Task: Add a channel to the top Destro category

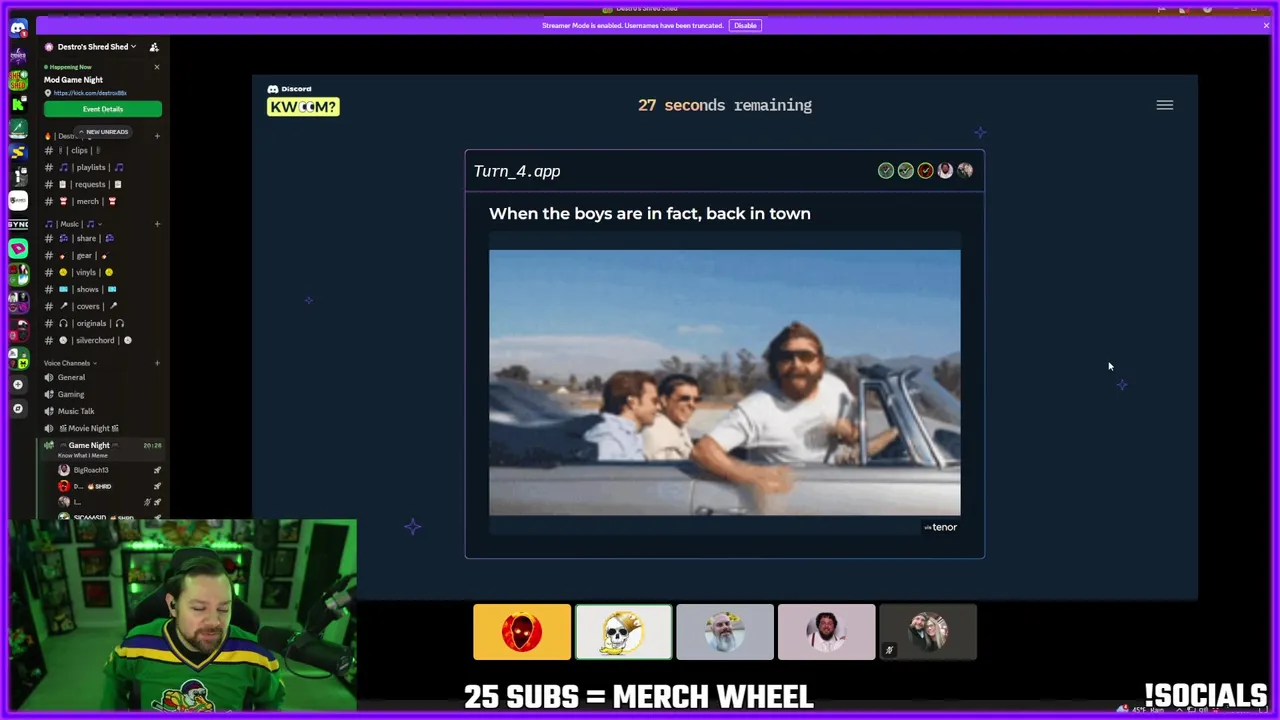Action: click(x=157, y=135)
